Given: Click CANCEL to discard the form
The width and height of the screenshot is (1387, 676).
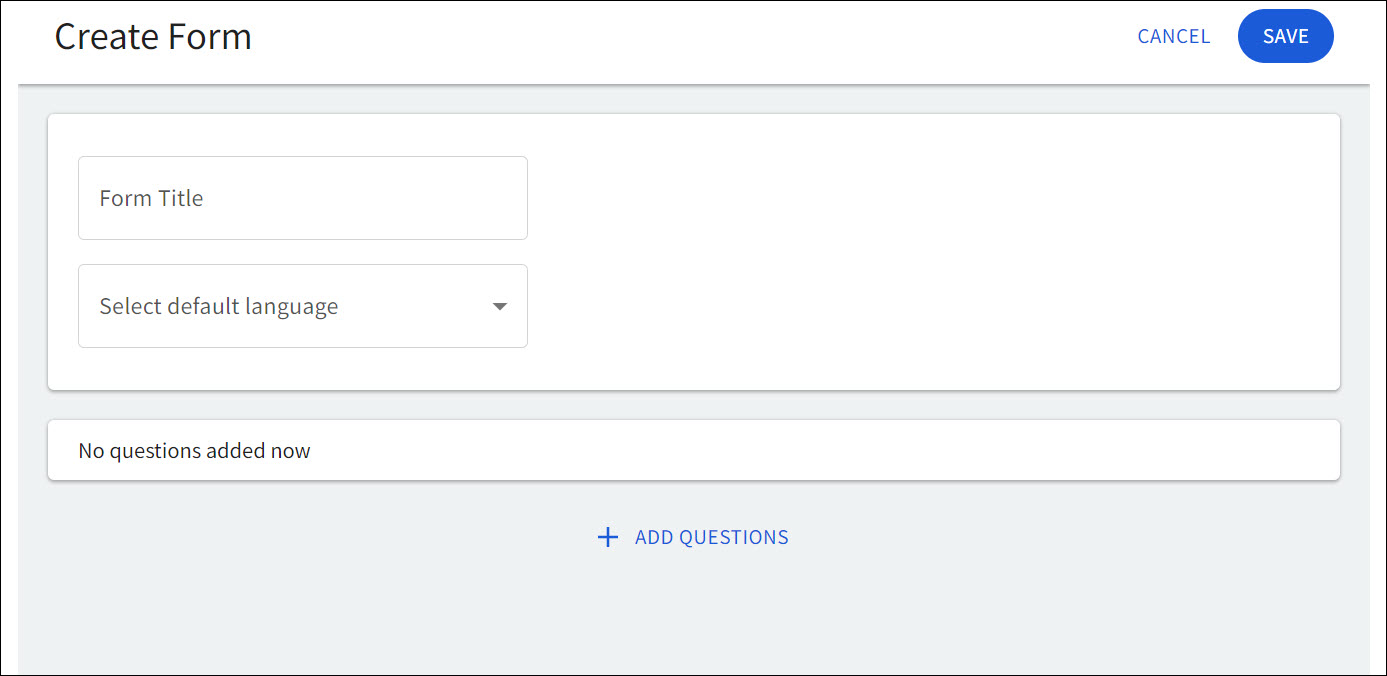Looking at the screenshot, I should (x=1173, y=36).
